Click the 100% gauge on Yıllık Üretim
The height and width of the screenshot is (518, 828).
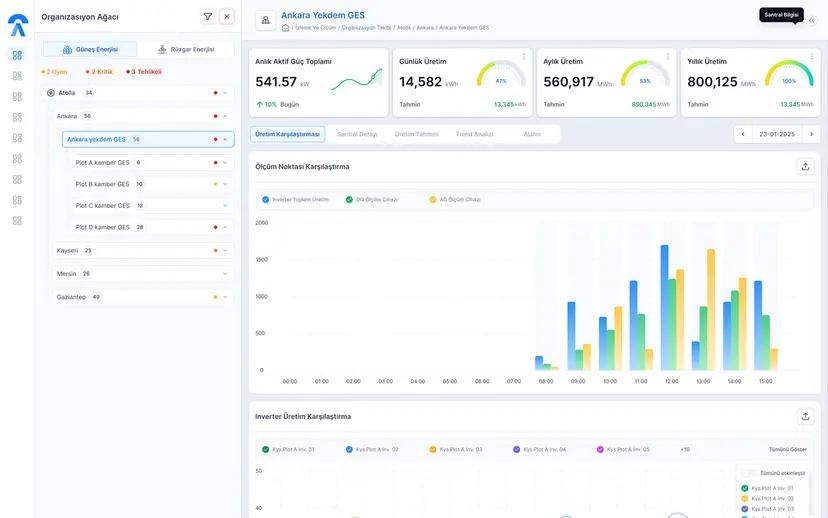pos(789,74)
